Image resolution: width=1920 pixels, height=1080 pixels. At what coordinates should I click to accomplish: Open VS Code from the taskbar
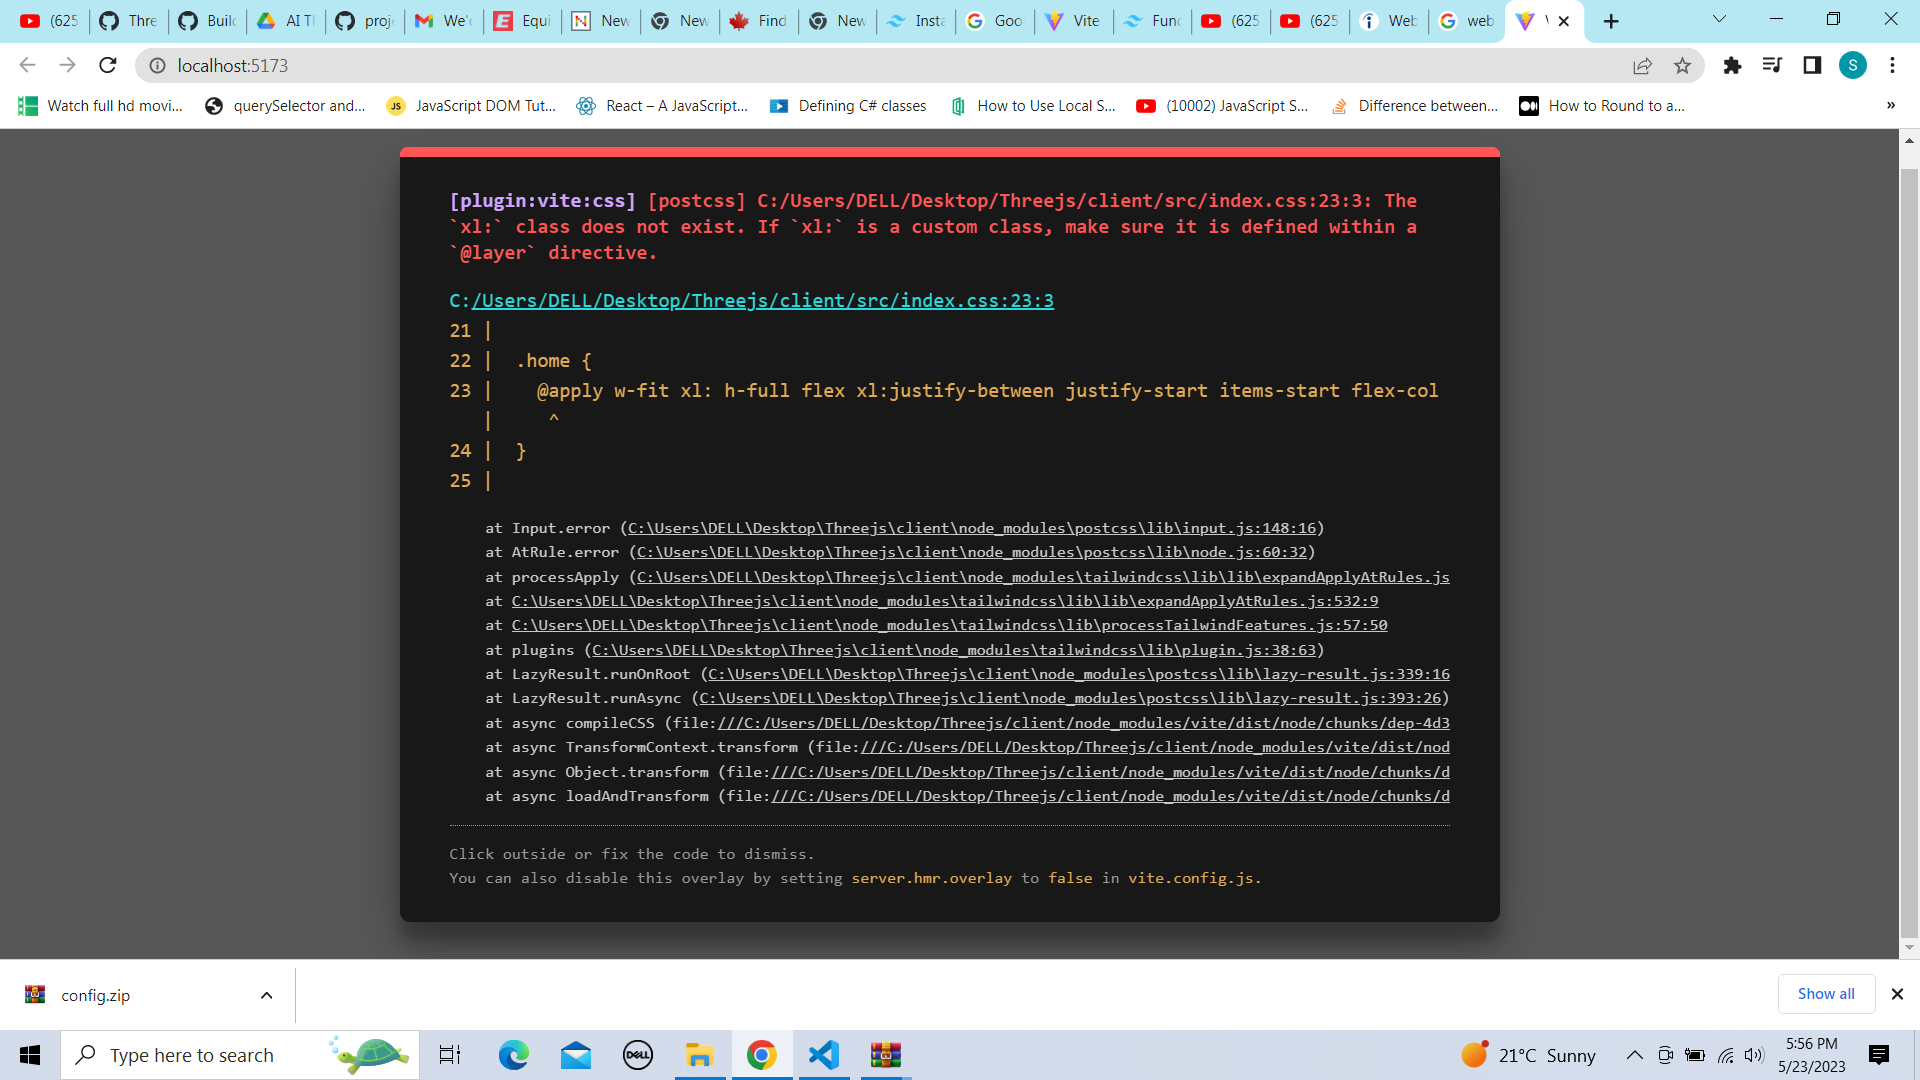tap(823, 1054)
